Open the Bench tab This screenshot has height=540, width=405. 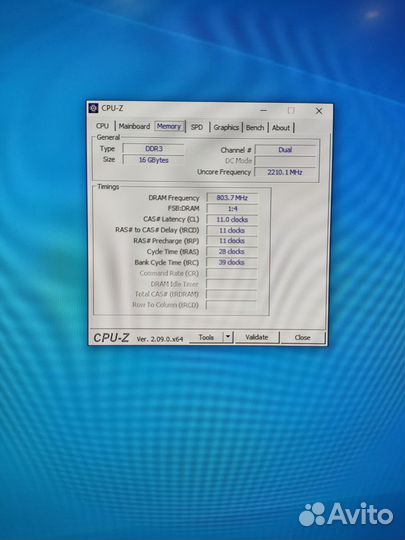255,127
